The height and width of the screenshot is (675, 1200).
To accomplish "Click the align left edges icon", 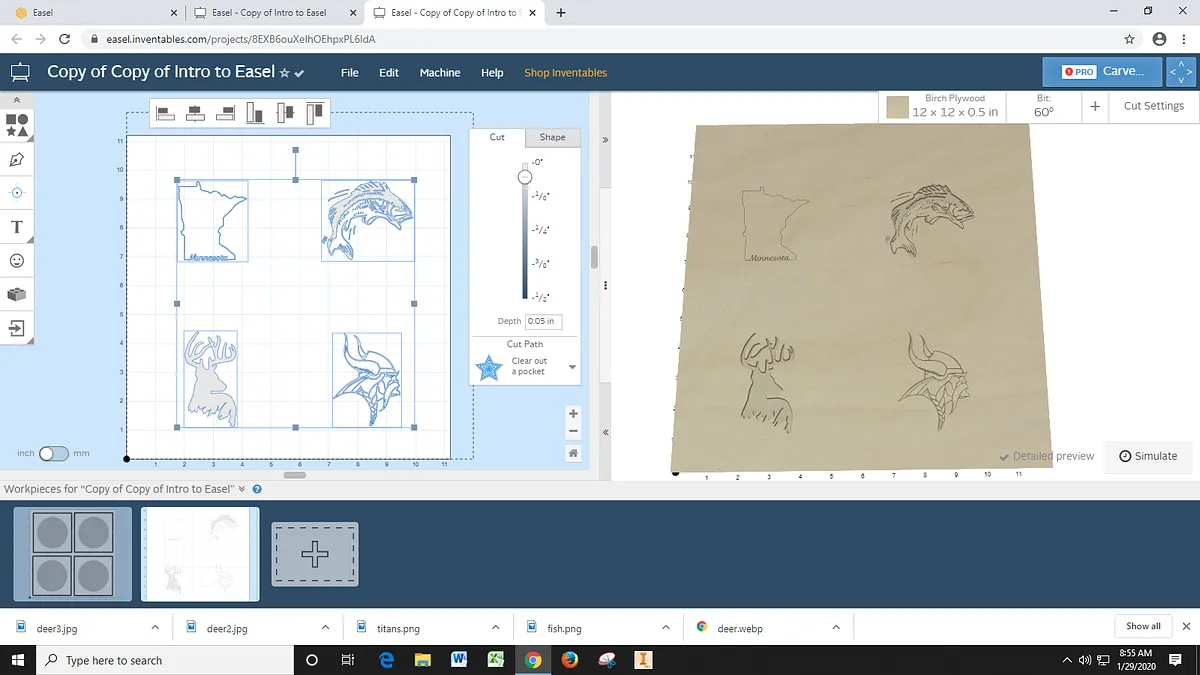I will (x=166, y=113).
